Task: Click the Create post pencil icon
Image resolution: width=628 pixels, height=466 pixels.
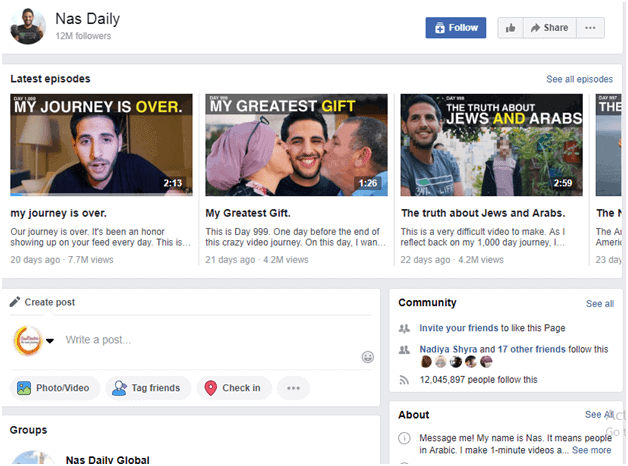Action: tap(15, 302)
